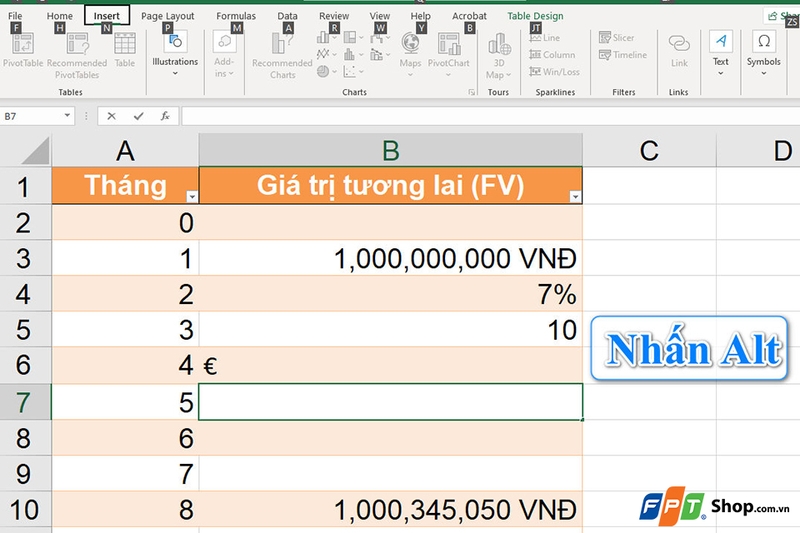800x533 pixels.
Task: Expand the scatter chart dropdown arrow
Action: pyautogui.click(x=361, y=72)
